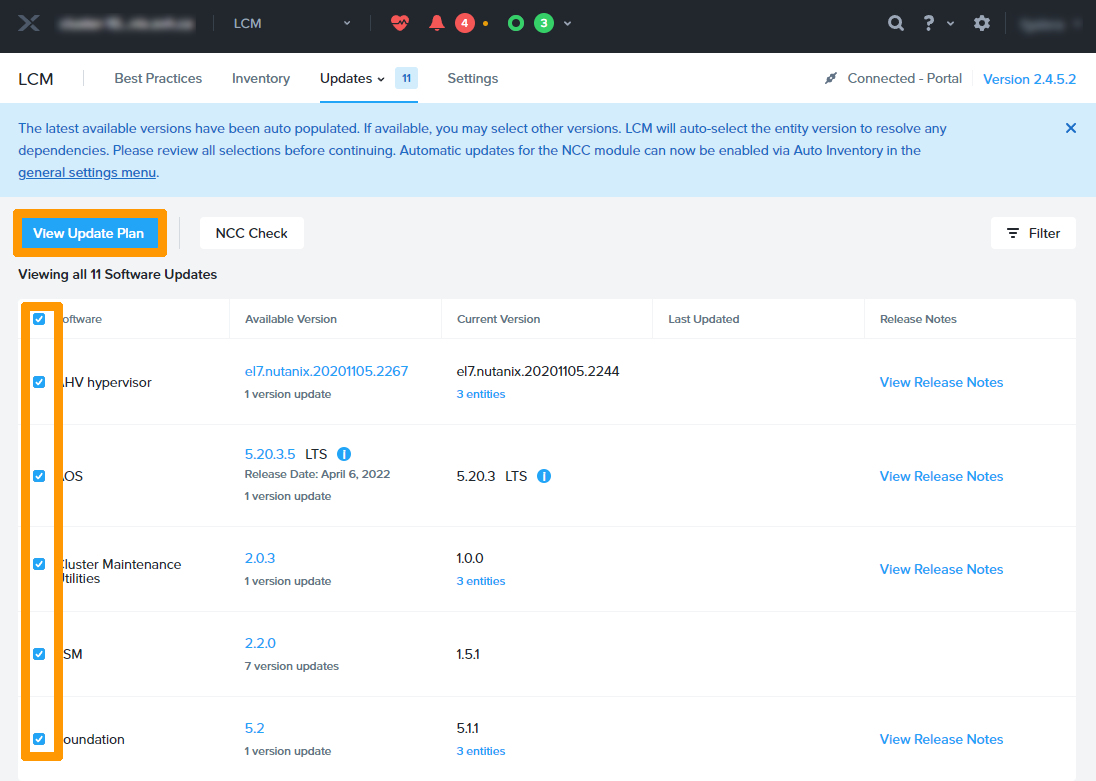Expand the LCM dropdown in top bar
The width and height of the screenshot is (1096, 781).
point(347,23)
